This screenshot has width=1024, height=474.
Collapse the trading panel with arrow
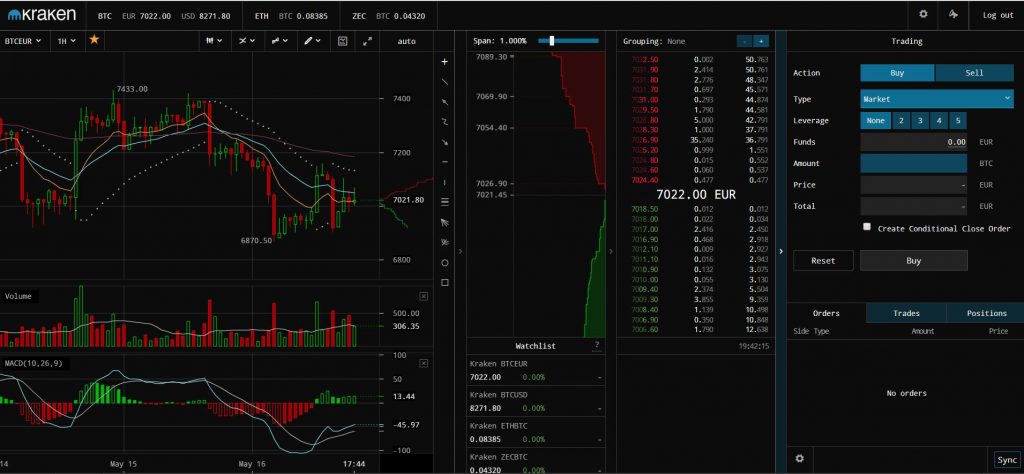point(781,251)
